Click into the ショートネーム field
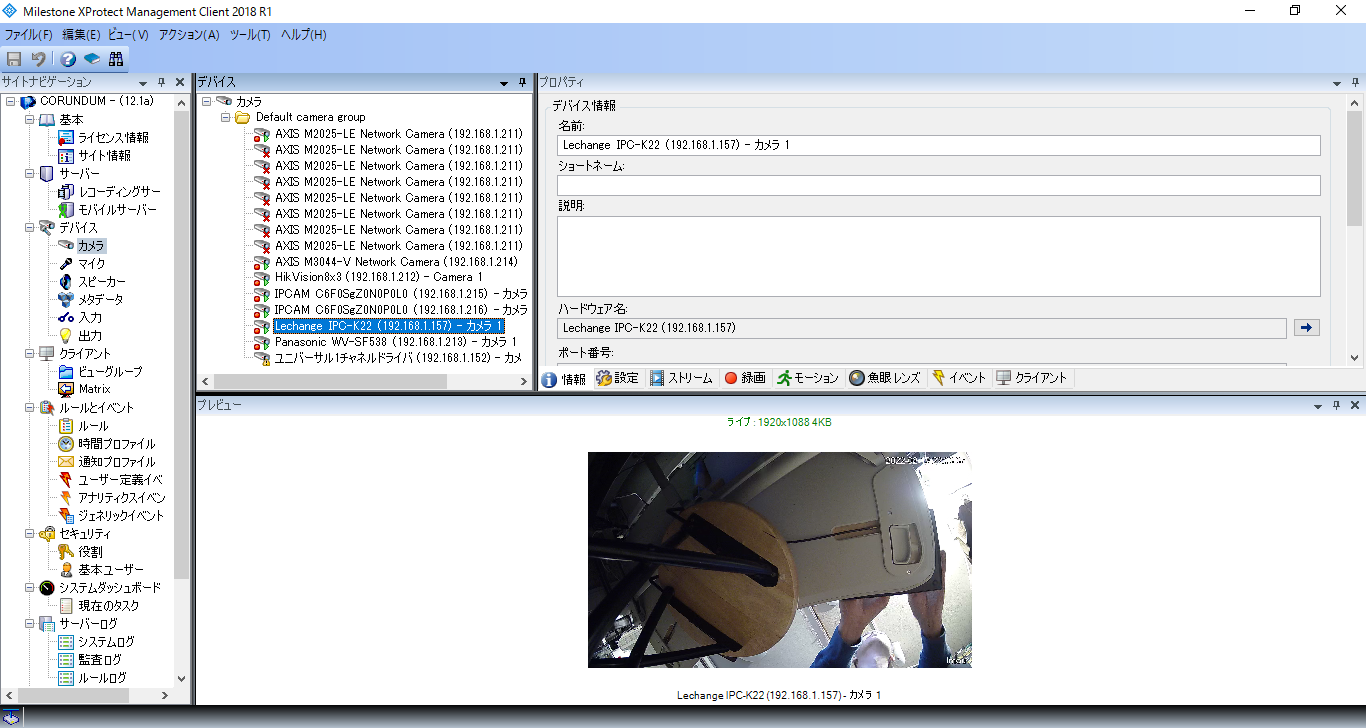The image size is (1366, 728). click(938, 185)
